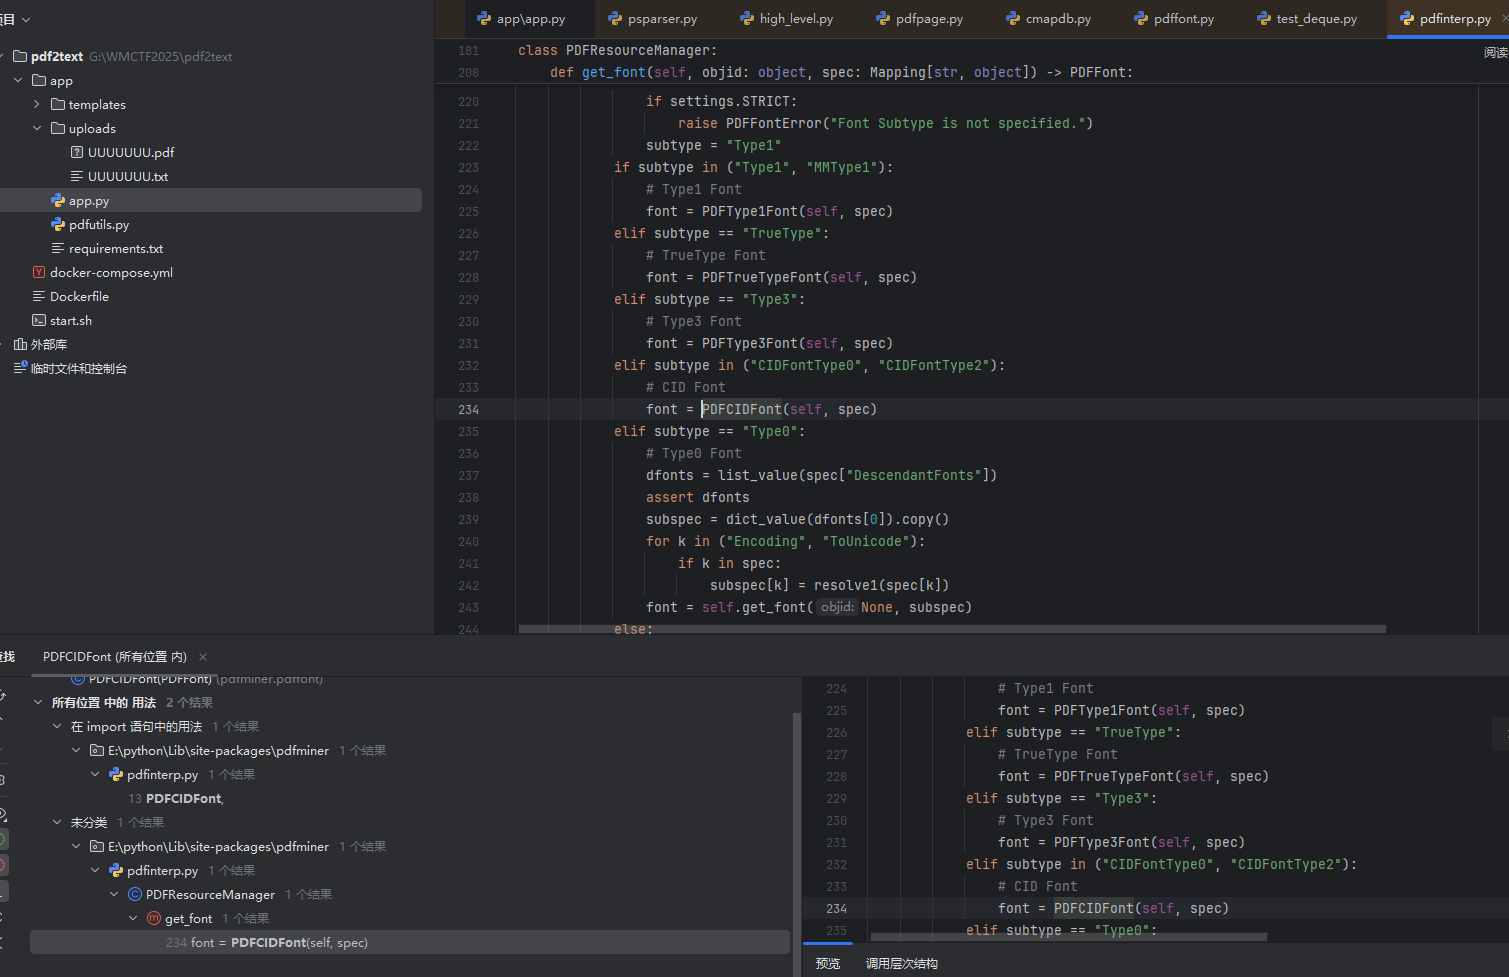Click the UUUUUUU.txt file icon
The image size is (1509, 977).
point(77,176)
